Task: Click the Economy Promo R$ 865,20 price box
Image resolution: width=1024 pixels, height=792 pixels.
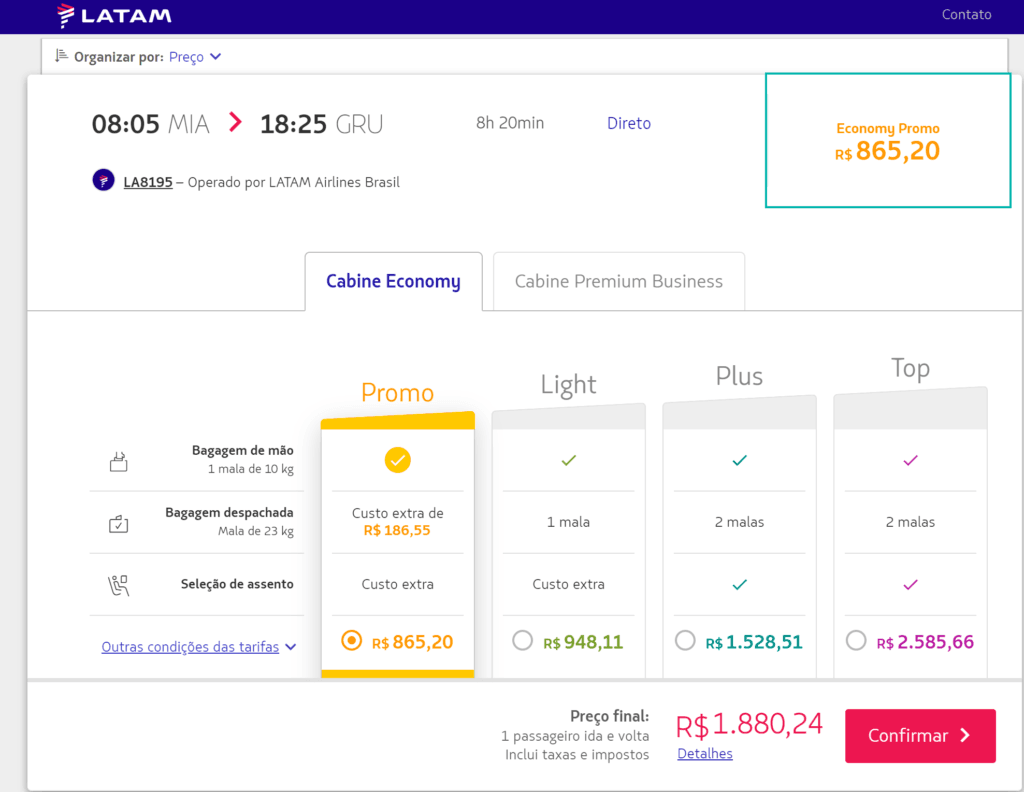Action: click(x=888, y=140)
